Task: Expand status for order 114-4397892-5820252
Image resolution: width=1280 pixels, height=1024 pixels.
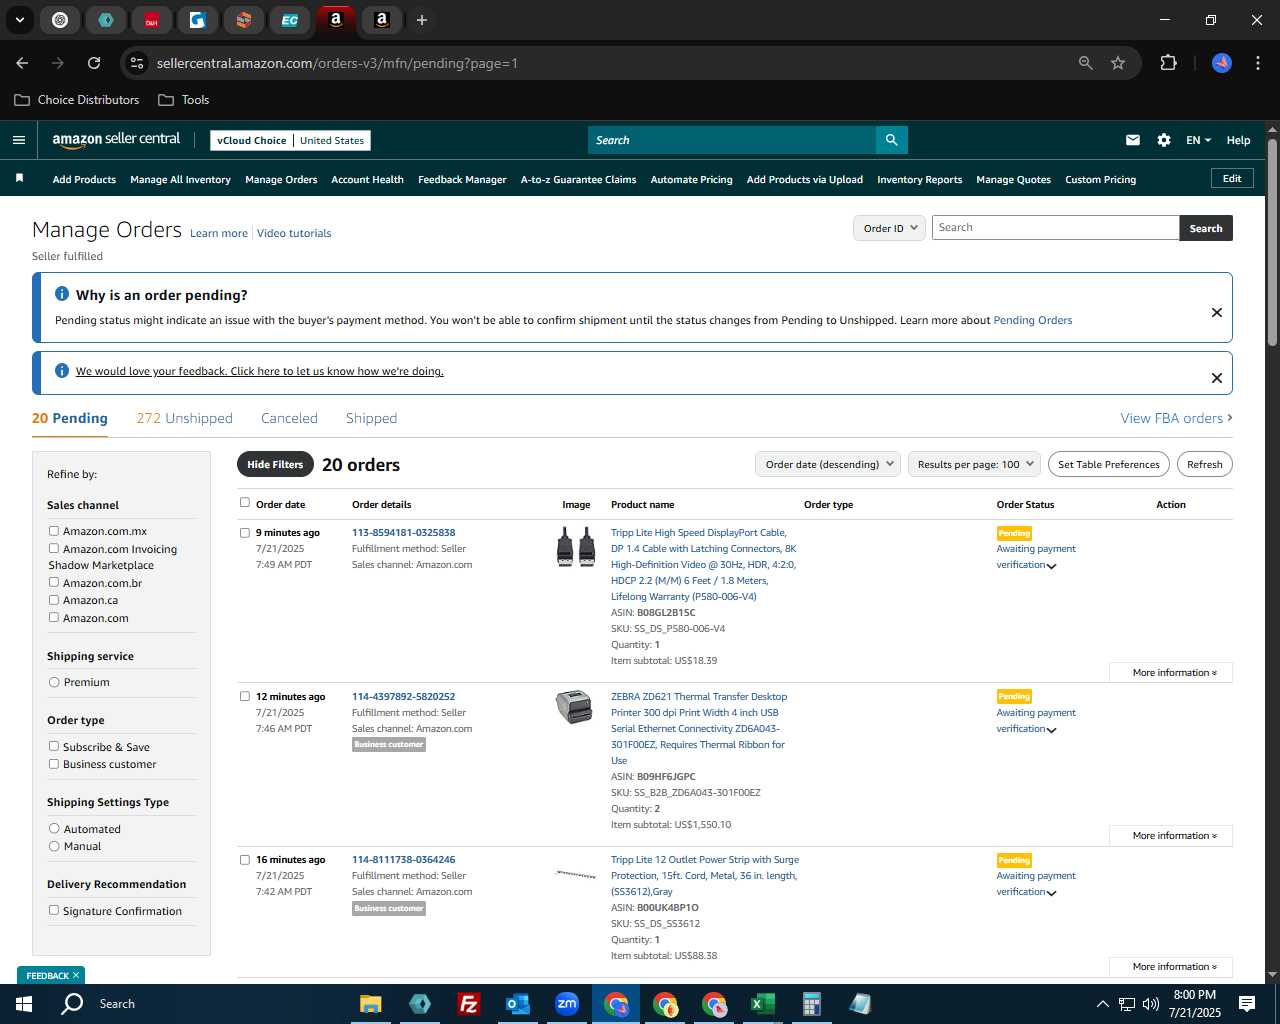Action: click(x=1051, y=730)
